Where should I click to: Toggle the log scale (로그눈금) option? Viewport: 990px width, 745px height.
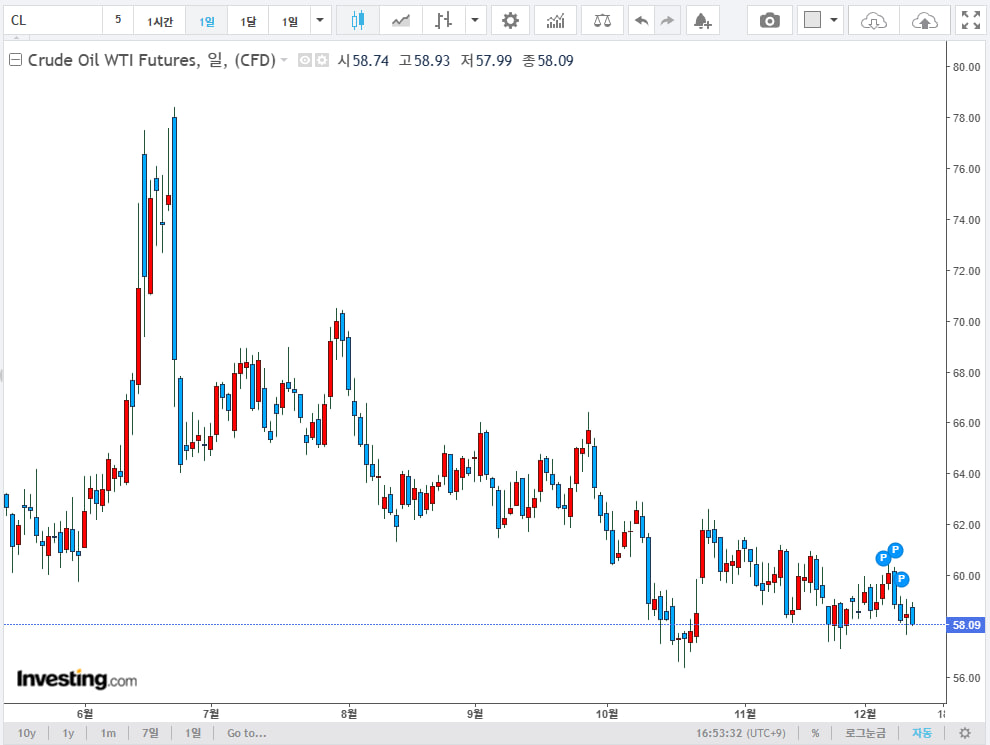[x=865, y=733]
